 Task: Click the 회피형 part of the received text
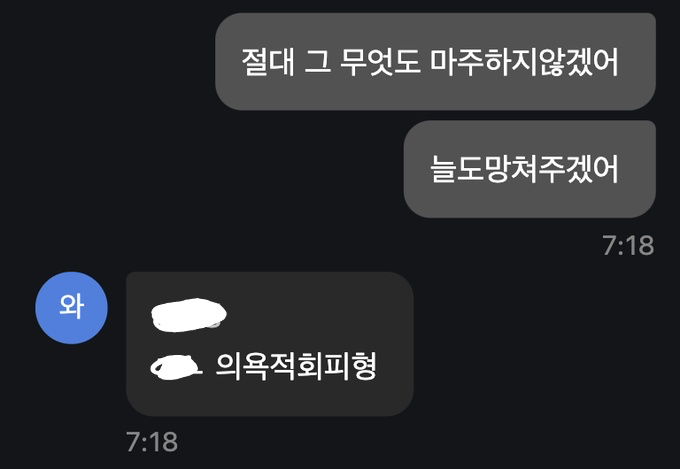(x=337, y=367)
